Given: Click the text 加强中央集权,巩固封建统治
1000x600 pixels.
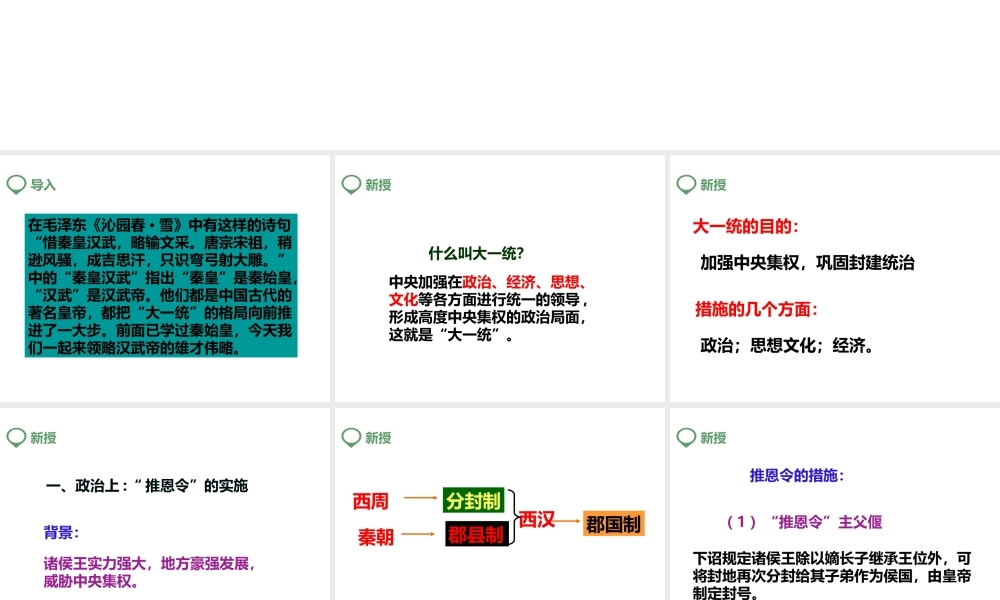Looking at the screenshot, I should pos(807,263).
